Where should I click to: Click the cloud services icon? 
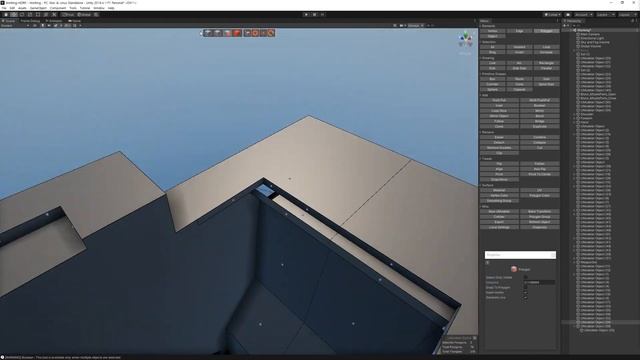(x=568, y=15)
